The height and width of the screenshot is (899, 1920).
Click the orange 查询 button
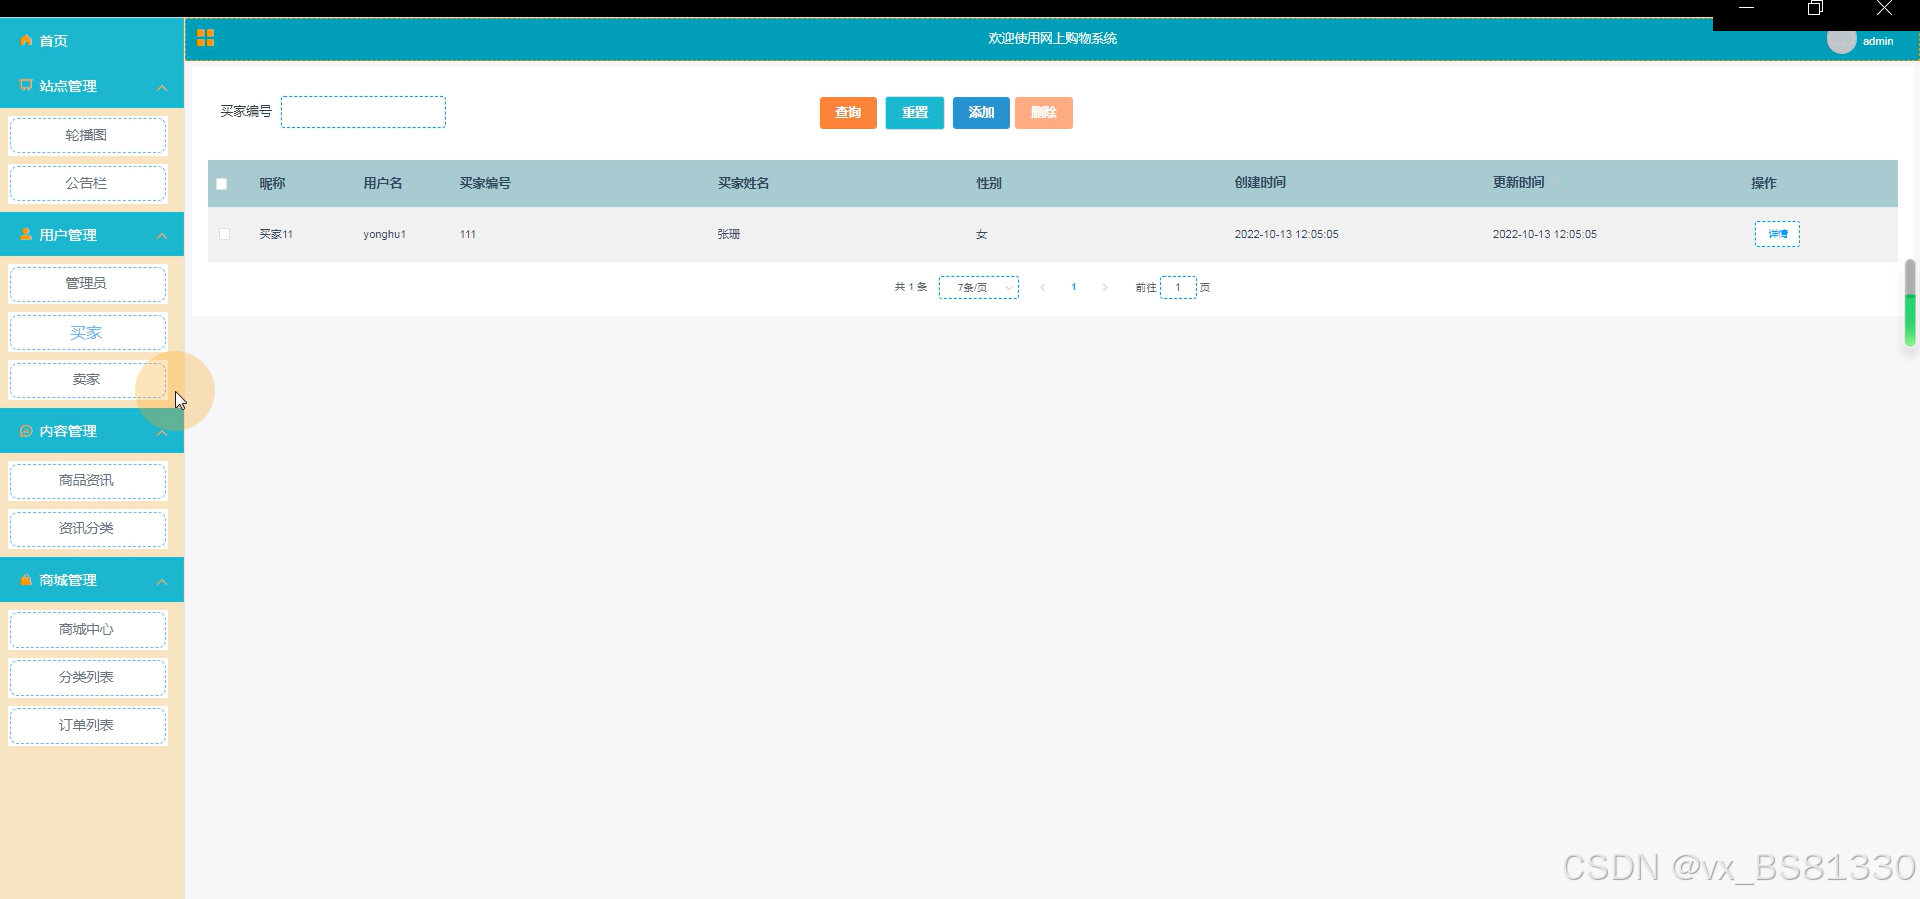(x=848, y=113)
